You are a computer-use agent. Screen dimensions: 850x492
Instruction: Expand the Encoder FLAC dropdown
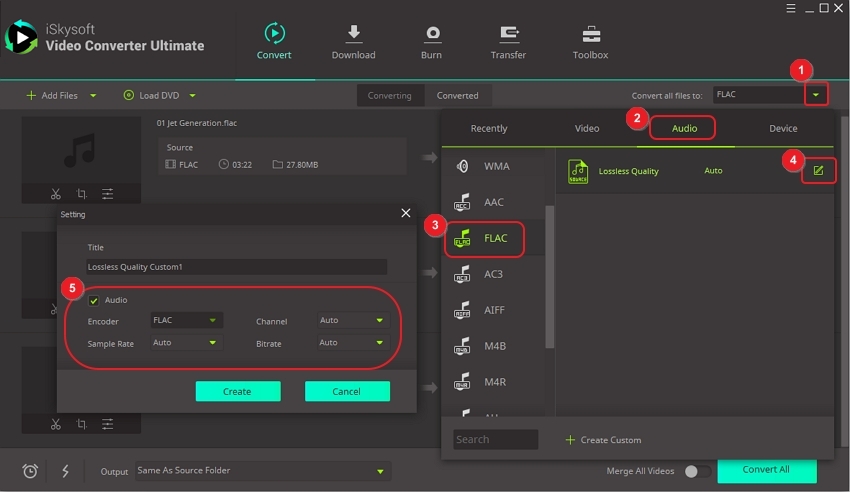point(186,321)
